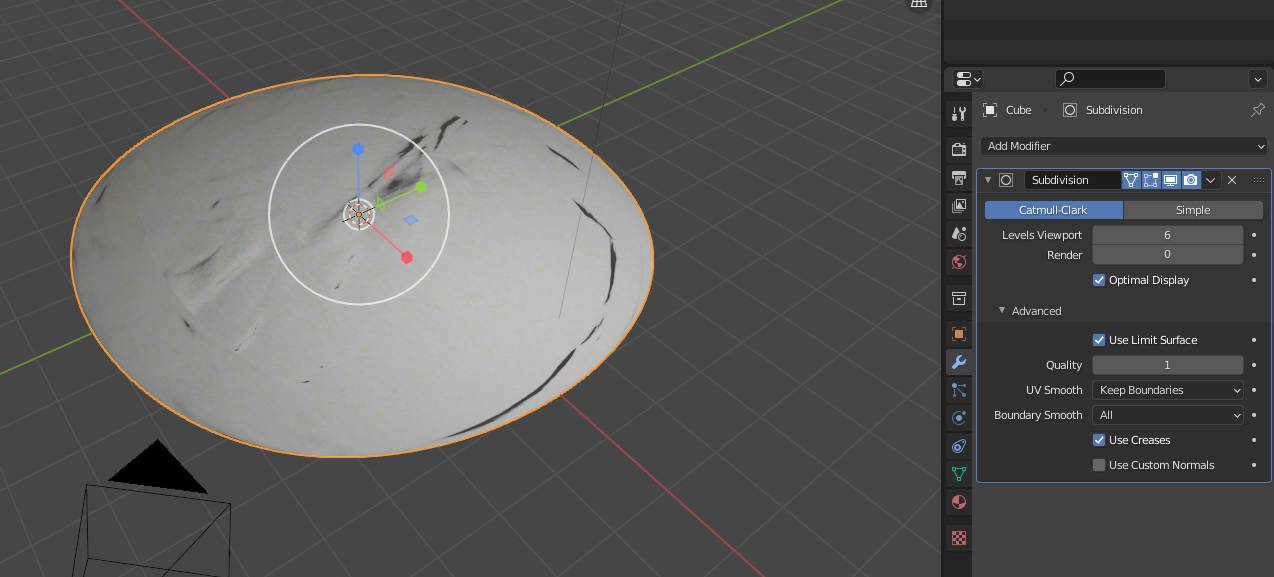Toggle modifier render visibility camera icon
1274x577 pixels.
tap(1189, 180)
